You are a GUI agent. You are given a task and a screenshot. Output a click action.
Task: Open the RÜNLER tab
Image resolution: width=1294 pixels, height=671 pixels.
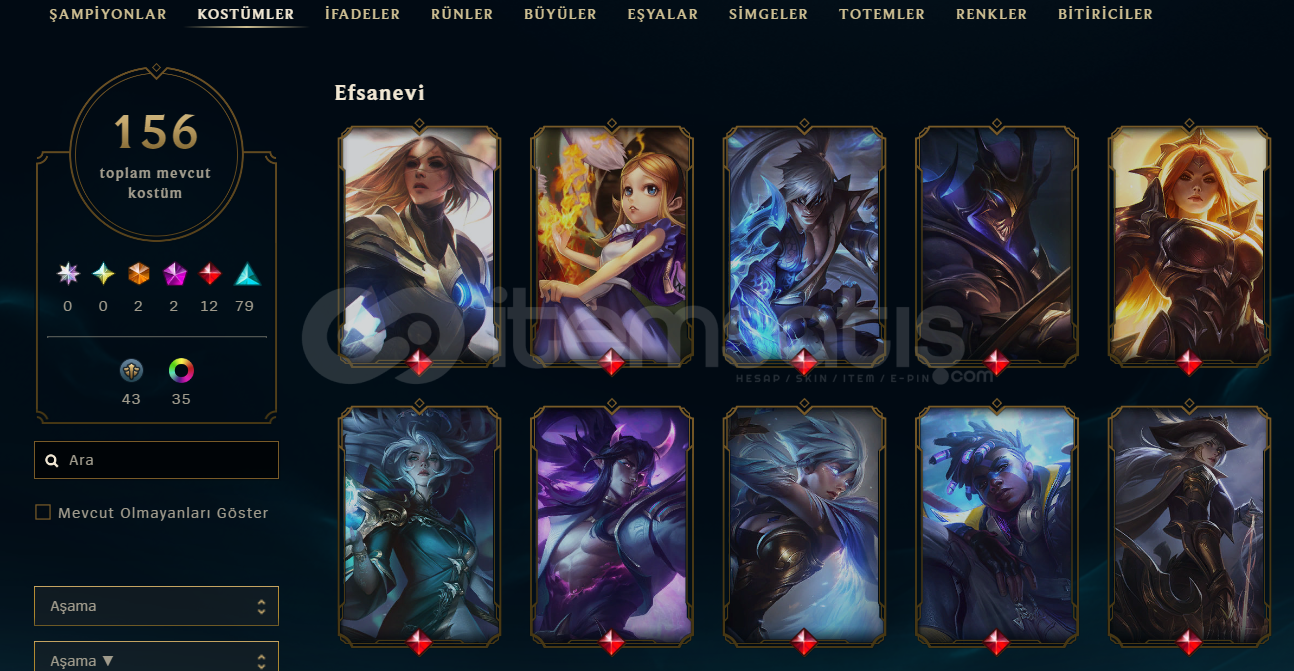tap(462, 14)
